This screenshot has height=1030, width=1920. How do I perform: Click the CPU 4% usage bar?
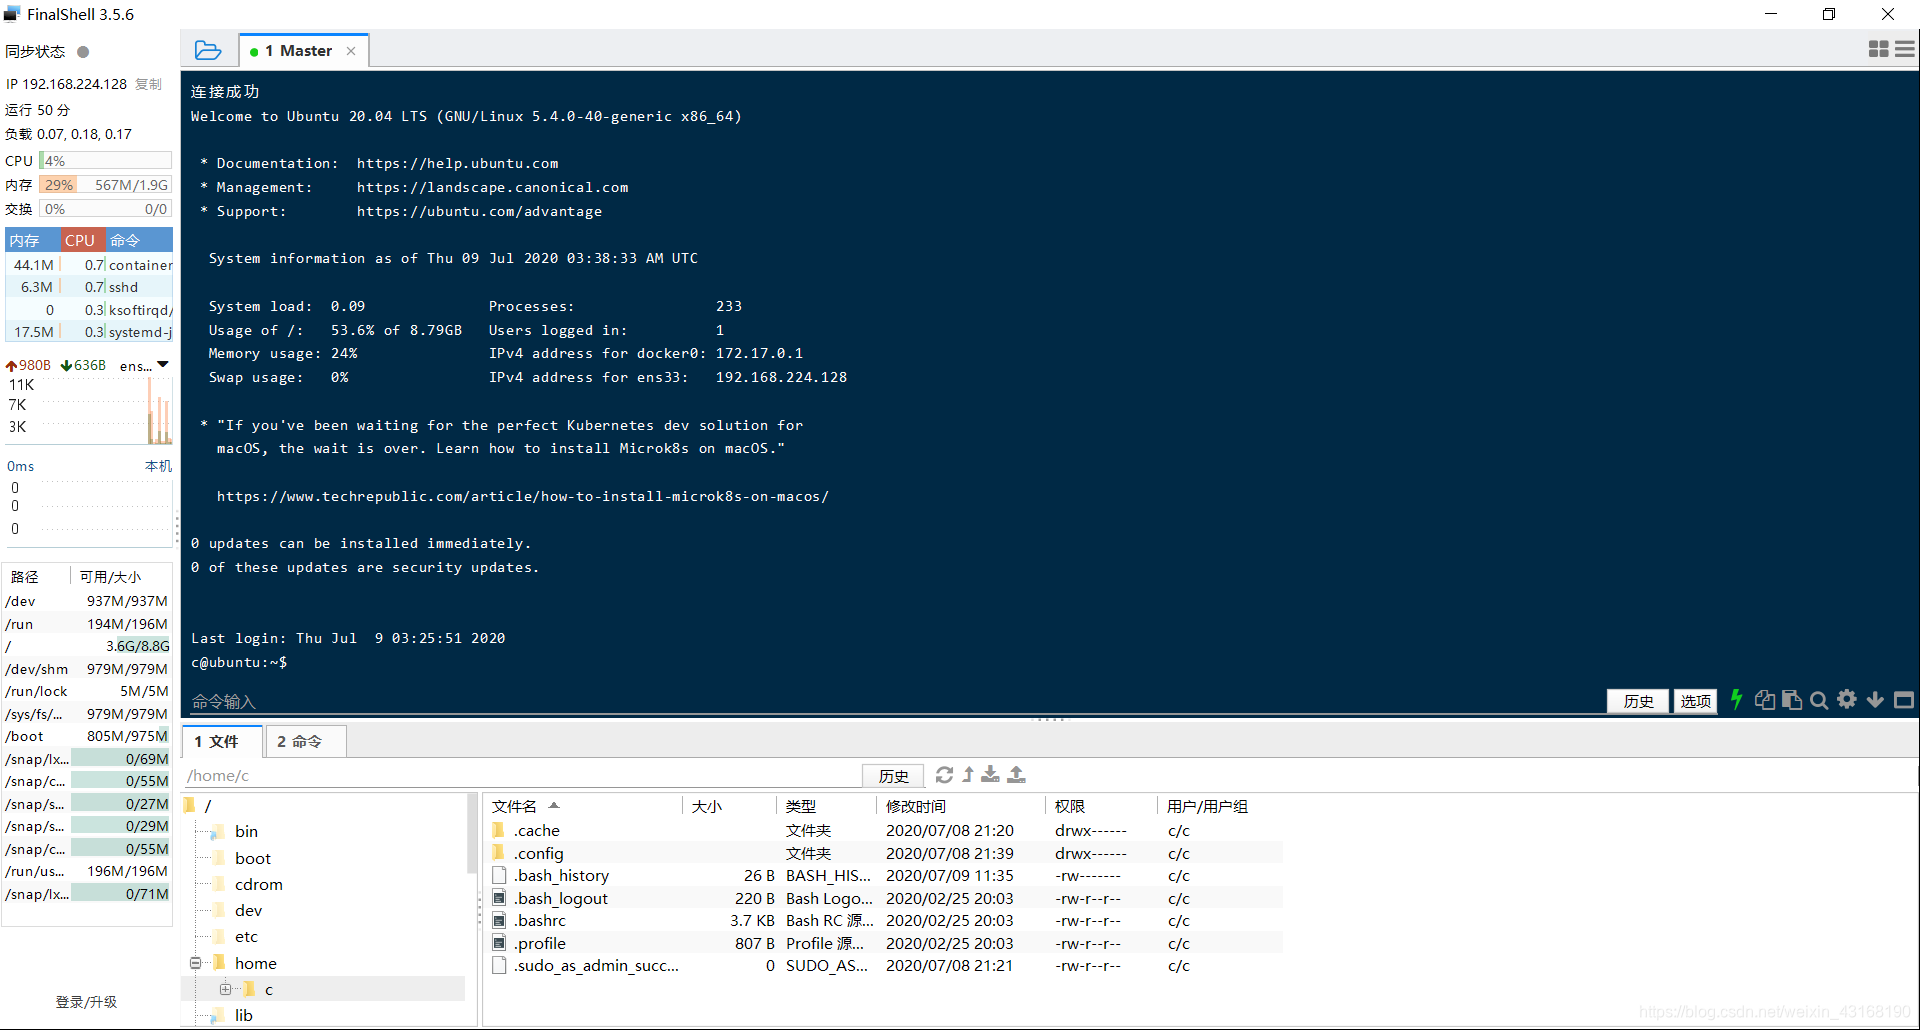click(105, 161)
